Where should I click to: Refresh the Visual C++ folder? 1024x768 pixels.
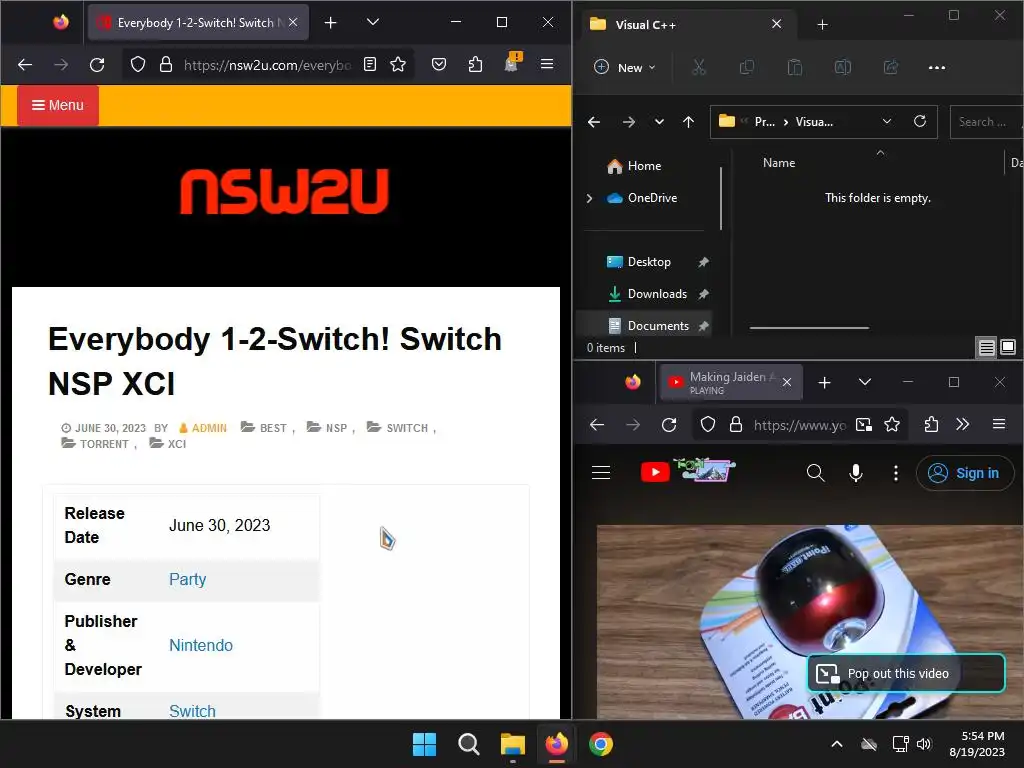tap(920, 121)
